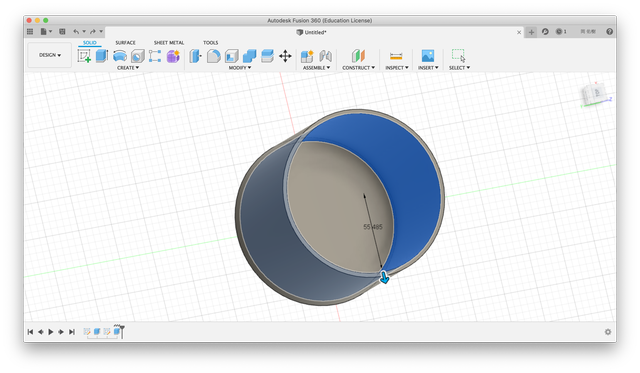This screenshot has height=373, width=640.
Task: Select the purple Create Form tool
Action: pyautogui.click(x=173, y=56)
